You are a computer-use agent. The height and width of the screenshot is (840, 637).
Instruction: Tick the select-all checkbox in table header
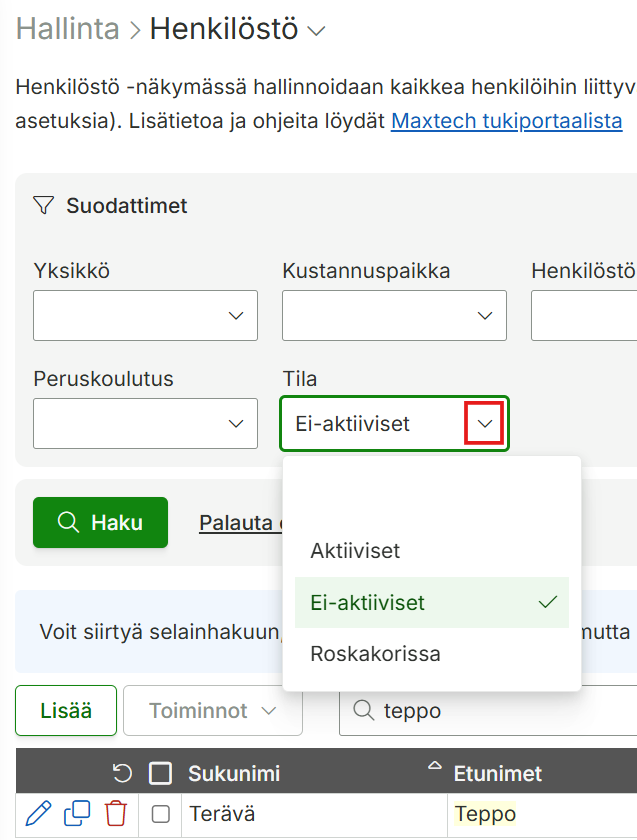point(160,774)
